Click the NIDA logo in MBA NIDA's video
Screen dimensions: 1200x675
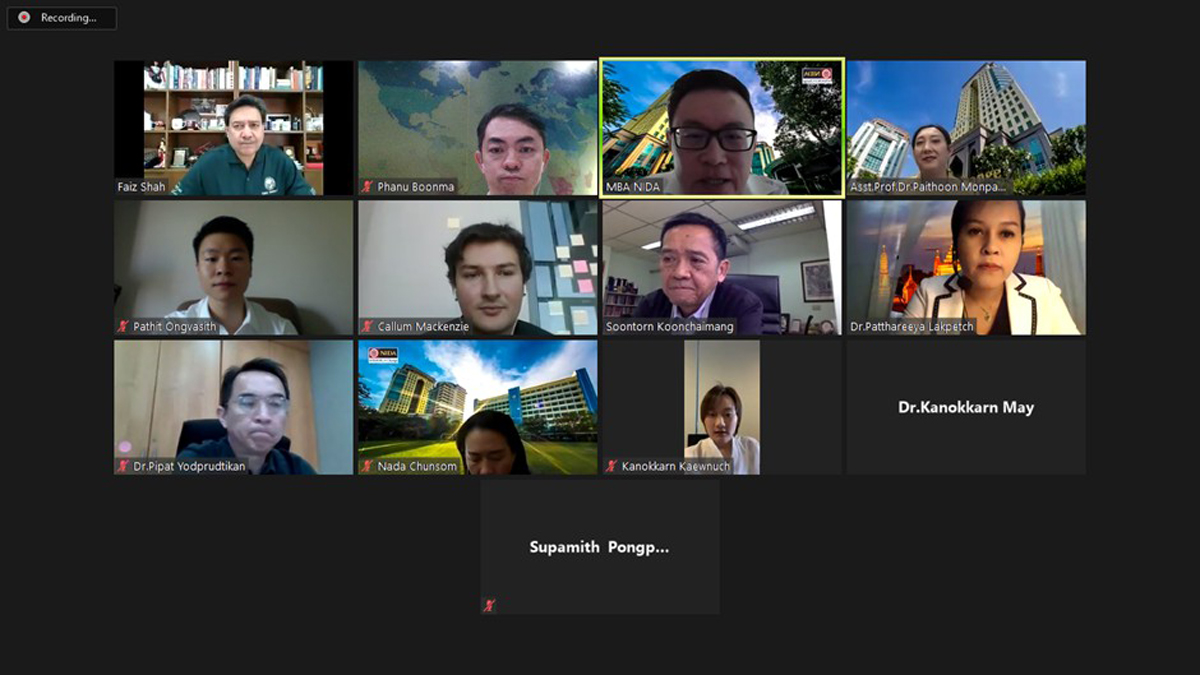[817, 75]
